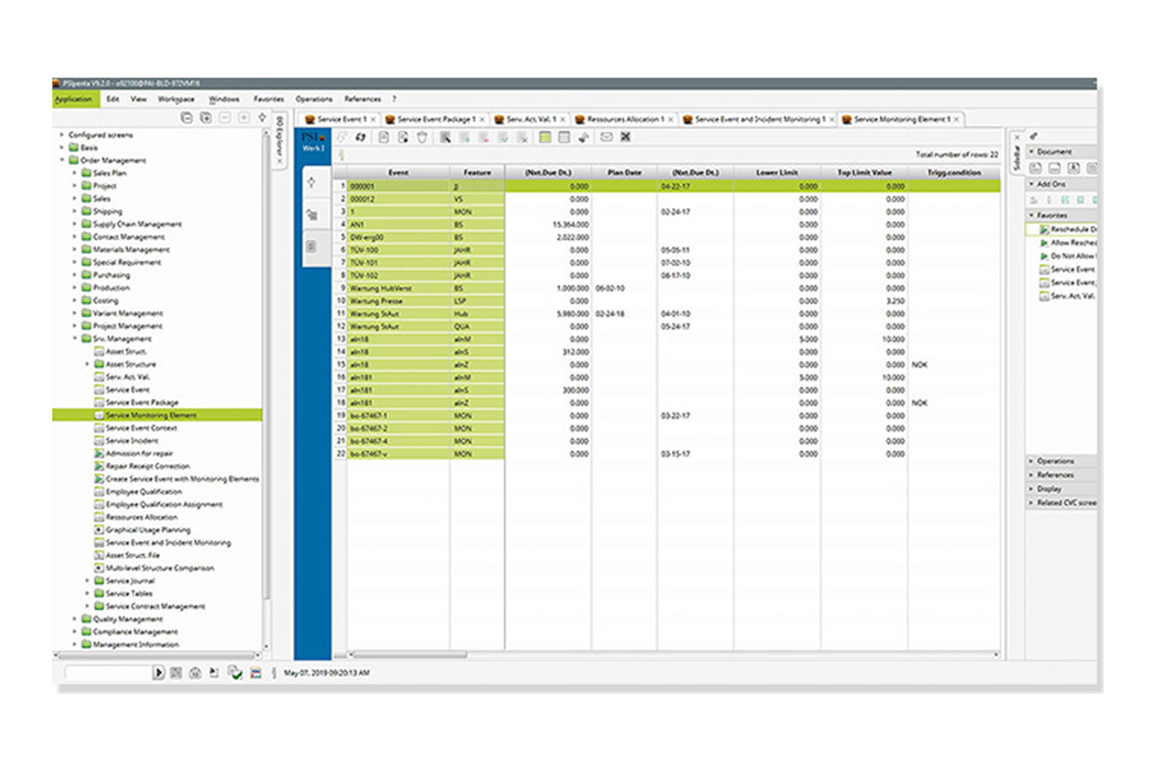Viewport: 1152px width, 768px height.
Task: Open the Workspace menu
Action: [176, 99]
